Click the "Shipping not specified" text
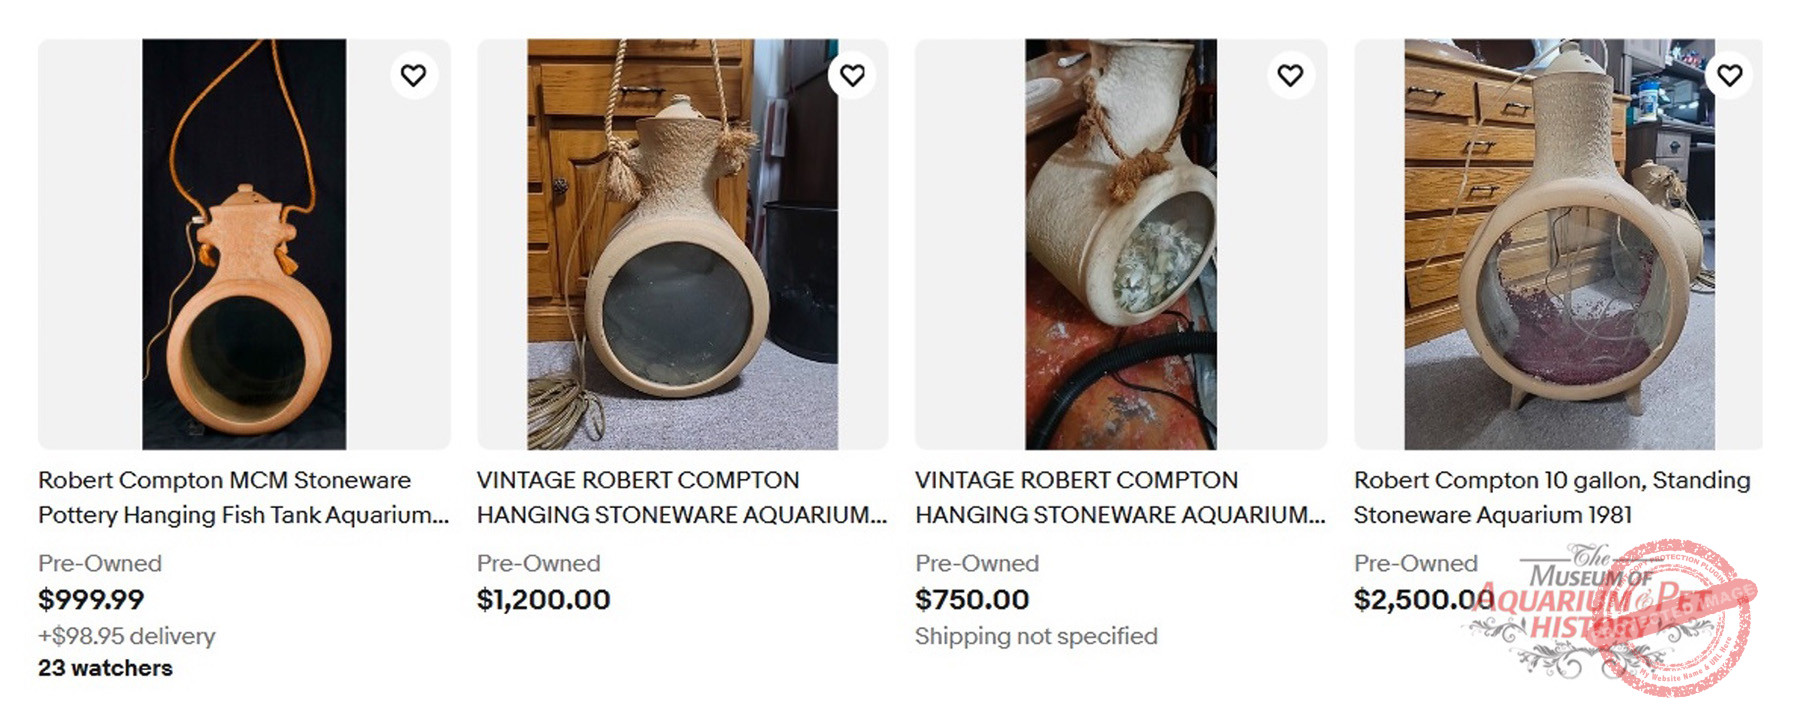Image resolution: width=1800 pixels, height=713 pixels. (1036, 636)
